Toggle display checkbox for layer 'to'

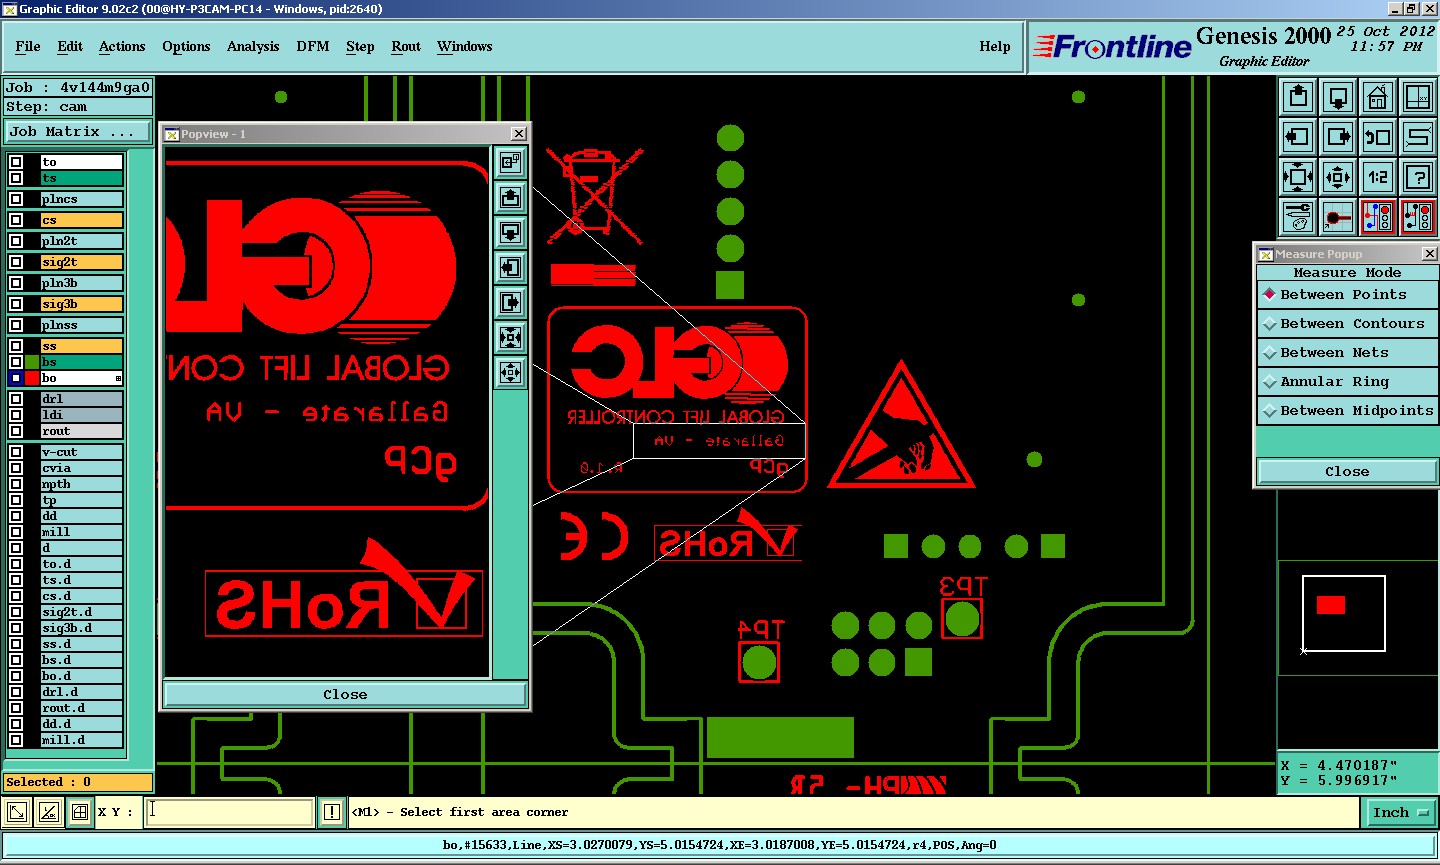(16, 162)
